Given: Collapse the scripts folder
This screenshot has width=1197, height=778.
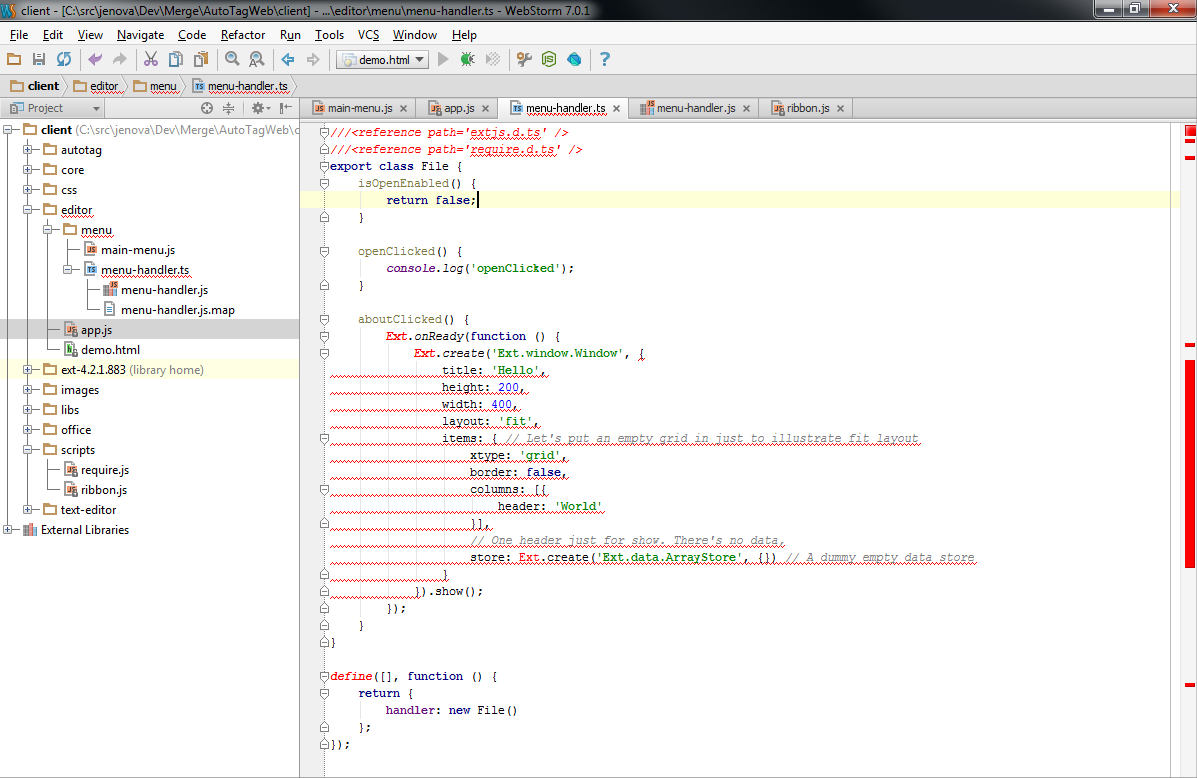Looking at the screenshot, I should pyautogui.click(x=27, y=449).
